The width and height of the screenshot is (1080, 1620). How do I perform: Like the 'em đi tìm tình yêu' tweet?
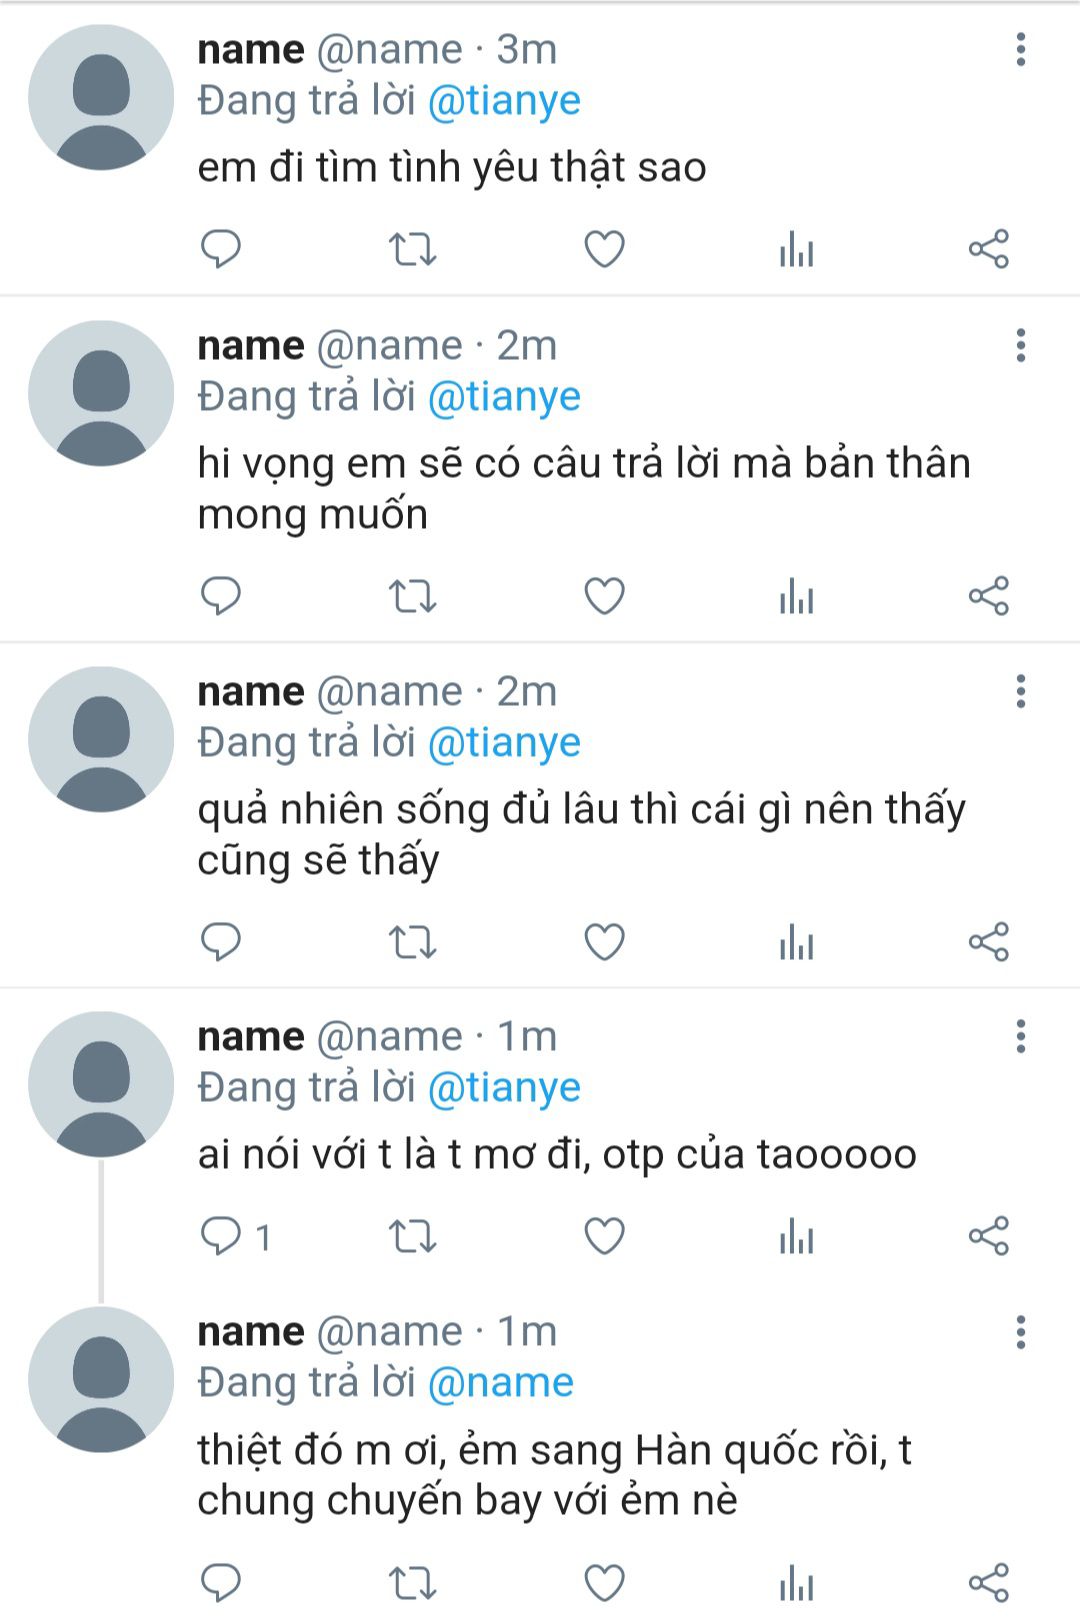(x=604, y=249)
